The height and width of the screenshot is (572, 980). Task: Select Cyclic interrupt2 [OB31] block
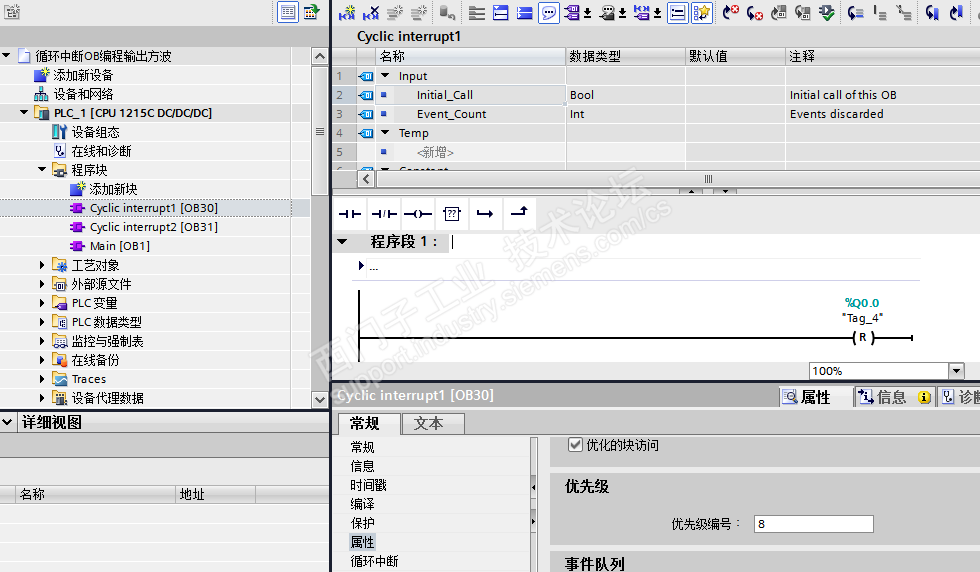click(153, 227)
